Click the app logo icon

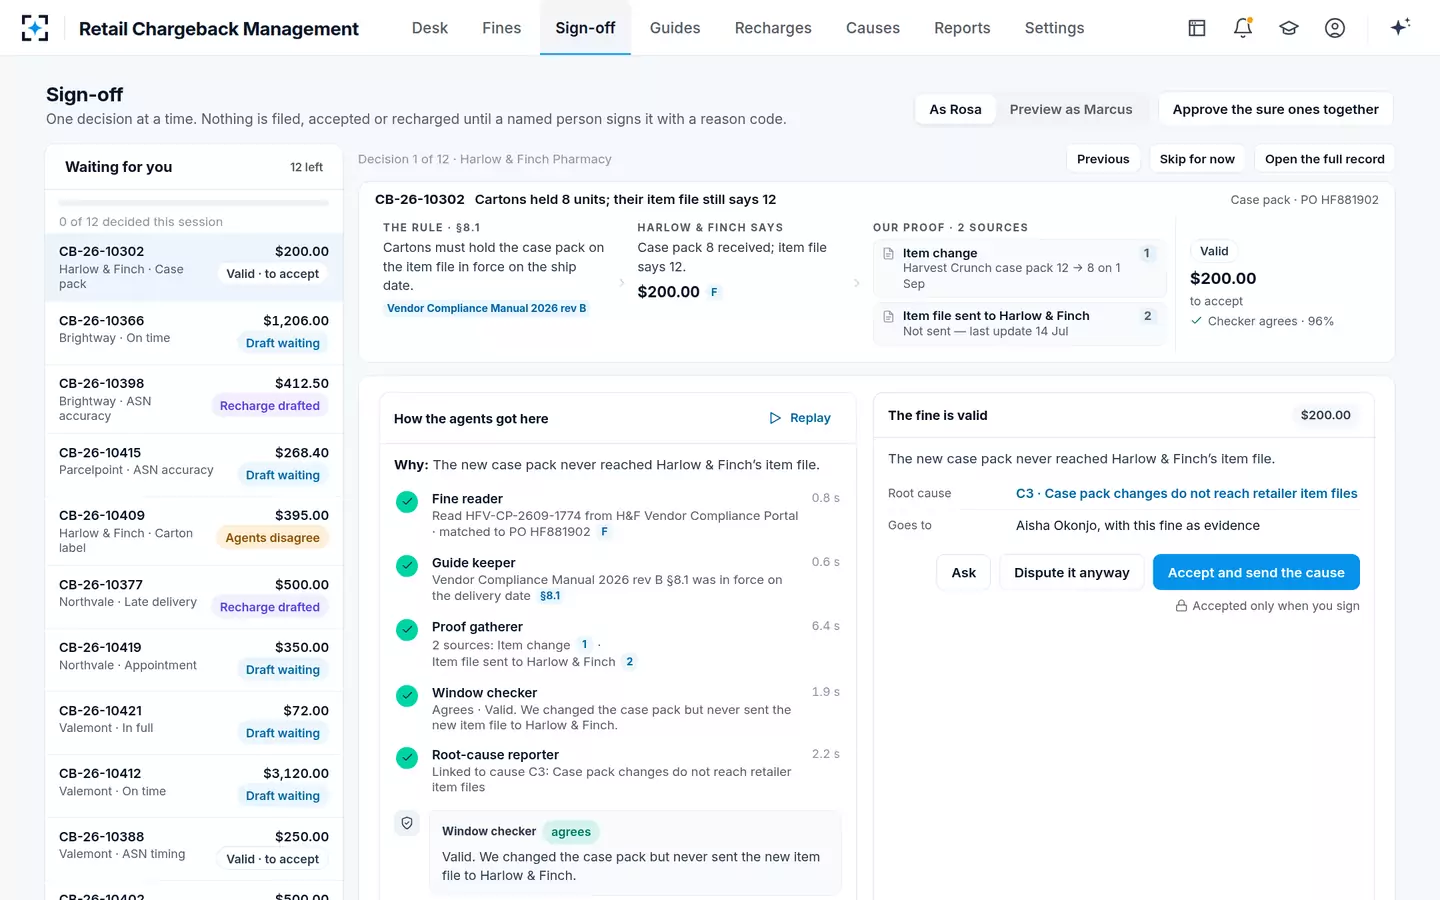[35, 28]
